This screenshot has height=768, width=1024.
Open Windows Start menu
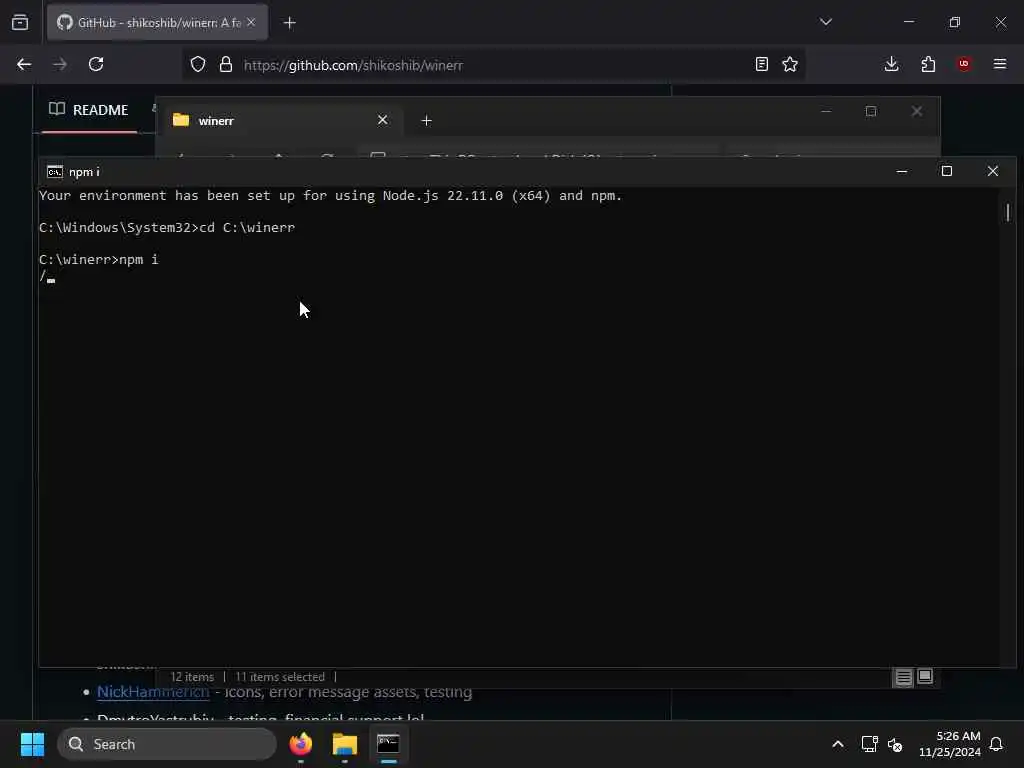coord(32,744)
